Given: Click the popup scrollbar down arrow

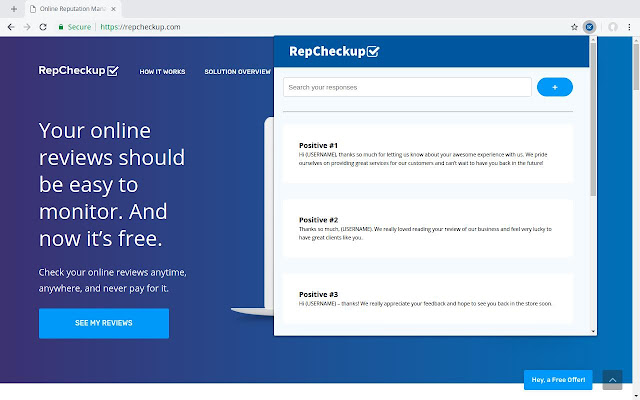Looking at the screenshot, I should [x=593, y=331].
